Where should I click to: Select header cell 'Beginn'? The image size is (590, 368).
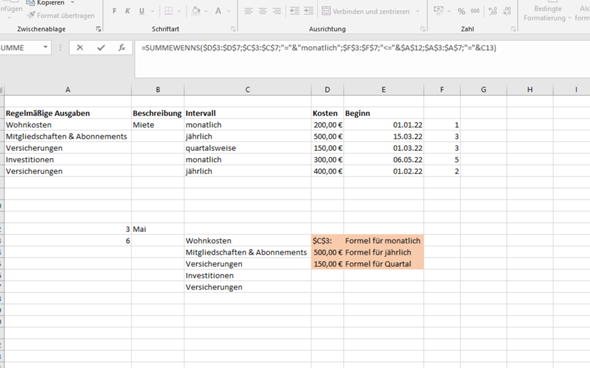click(383, 113)
